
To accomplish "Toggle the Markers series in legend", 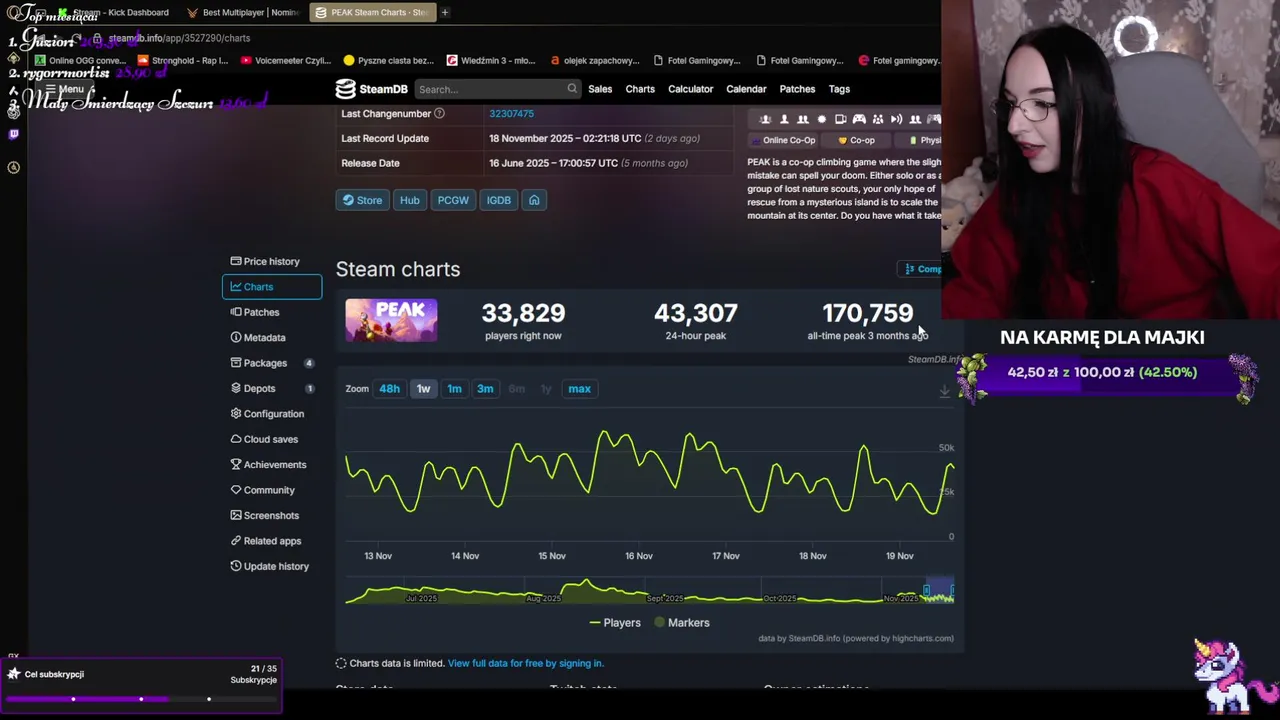I will coord(681,623).
